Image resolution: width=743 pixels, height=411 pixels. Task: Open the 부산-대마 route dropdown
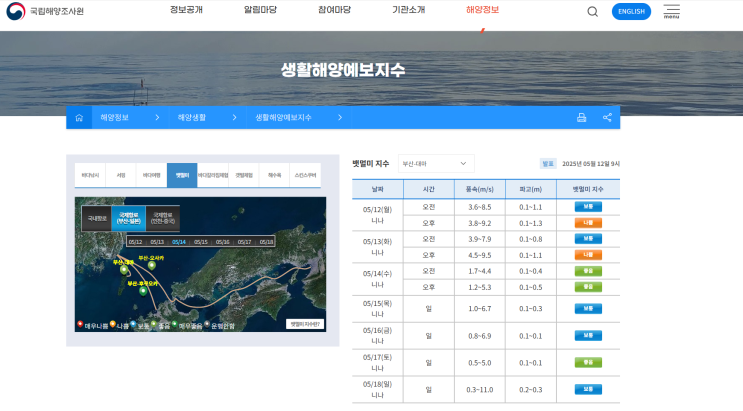(x=435, y=163)
